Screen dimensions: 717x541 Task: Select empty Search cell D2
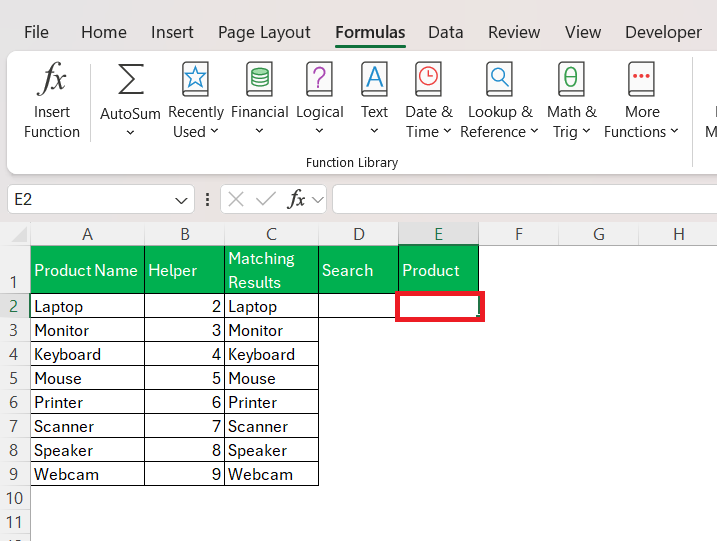pyautogui.click(x=358, y=306)
